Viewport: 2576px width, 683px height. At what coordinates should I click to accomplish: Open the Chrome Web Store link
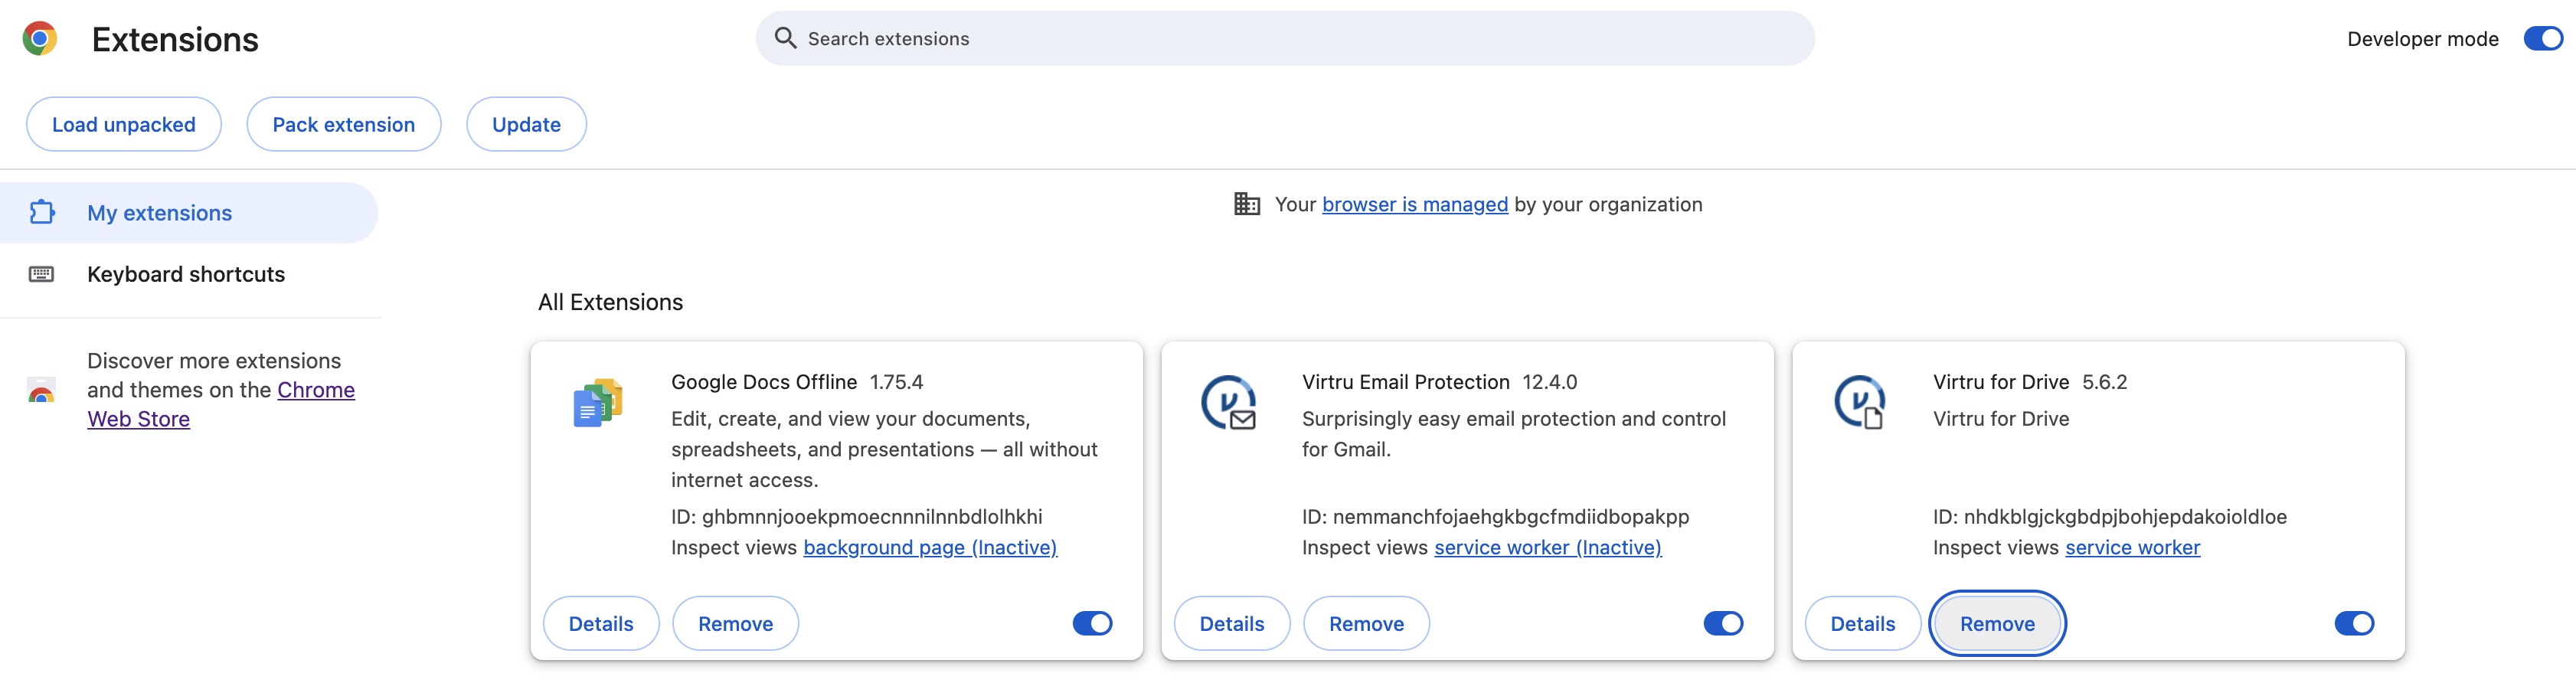coord(221,404)
